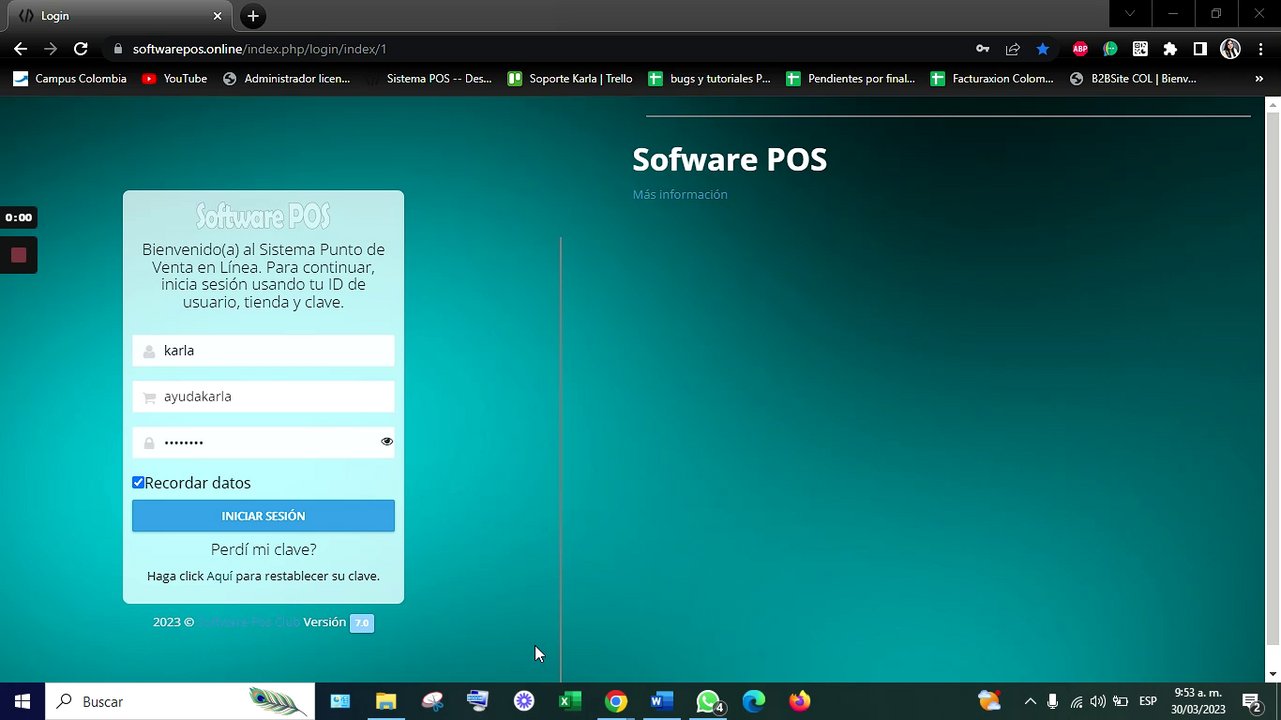Screen dimensions: 1281x720
Task: Click the ESP keyboard language indicator
Action: (1148, 701)
